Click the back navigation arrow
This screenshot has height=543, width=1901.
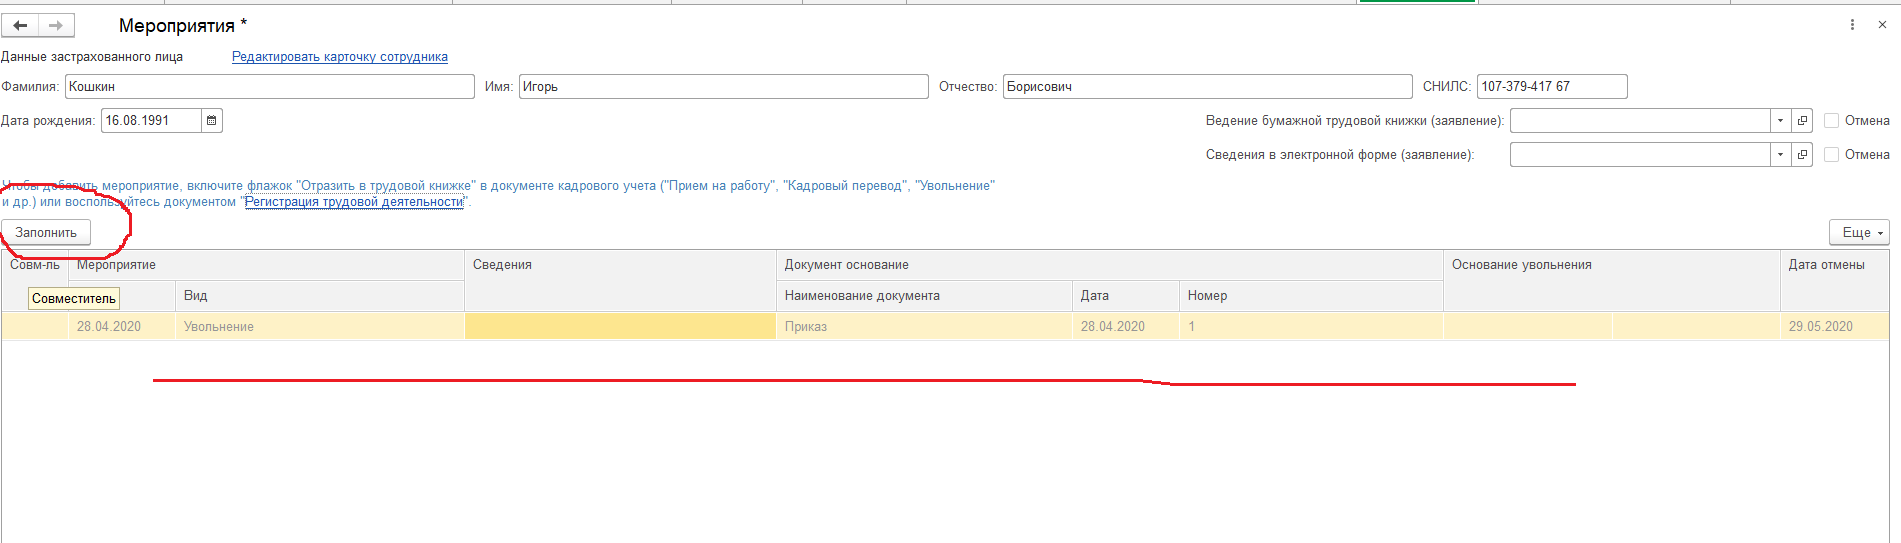pyautogui.click(x=20, y=26)
